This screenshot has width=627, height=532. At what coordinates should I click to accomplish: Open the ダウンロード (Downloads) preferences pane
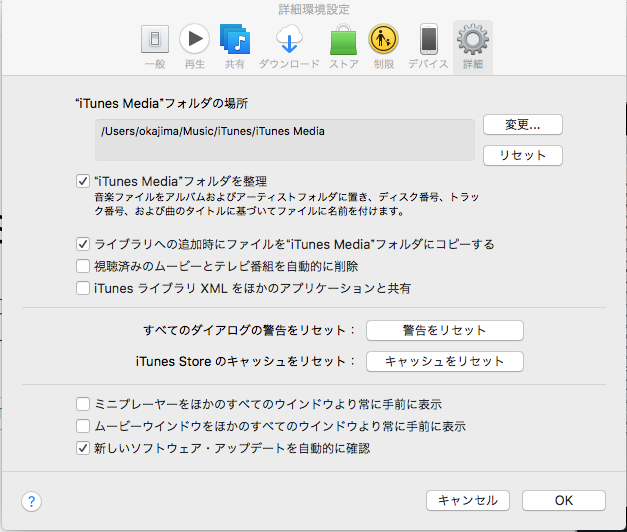(289, 46)
